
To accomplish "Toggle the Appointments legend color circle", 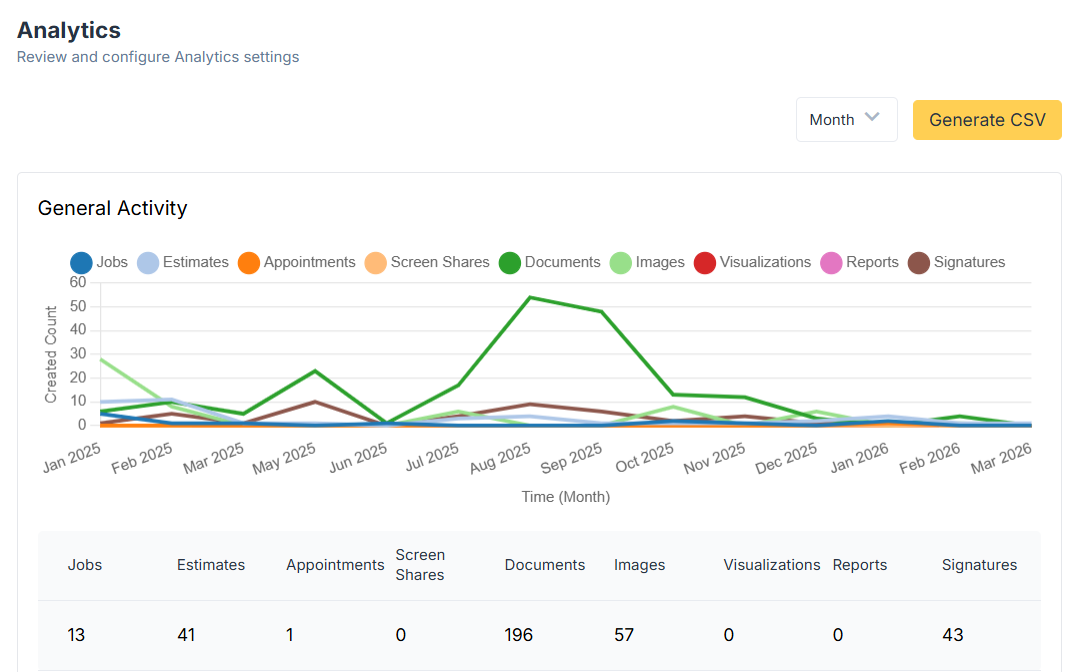I will tap(249, 263).
